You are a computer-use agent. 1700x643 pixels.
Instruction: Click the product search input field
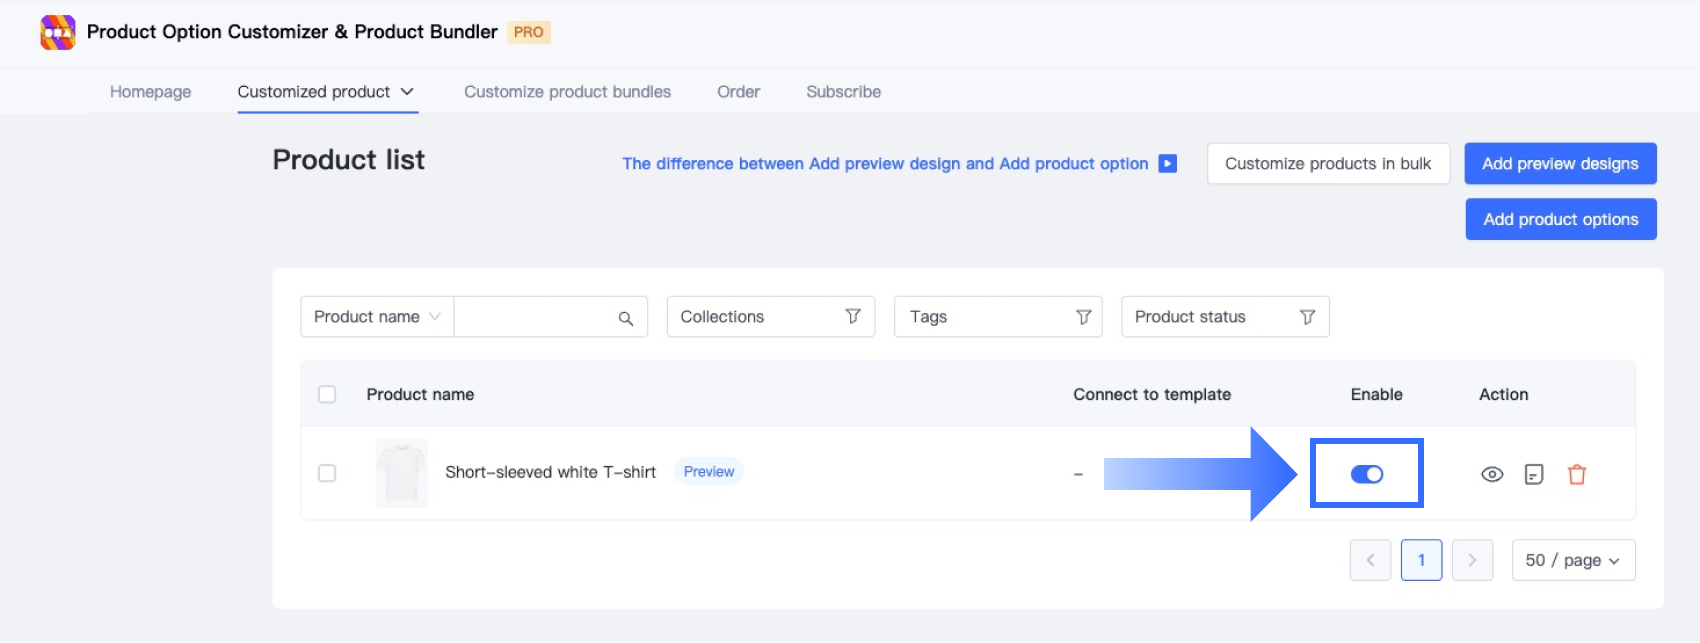(535, 317)
